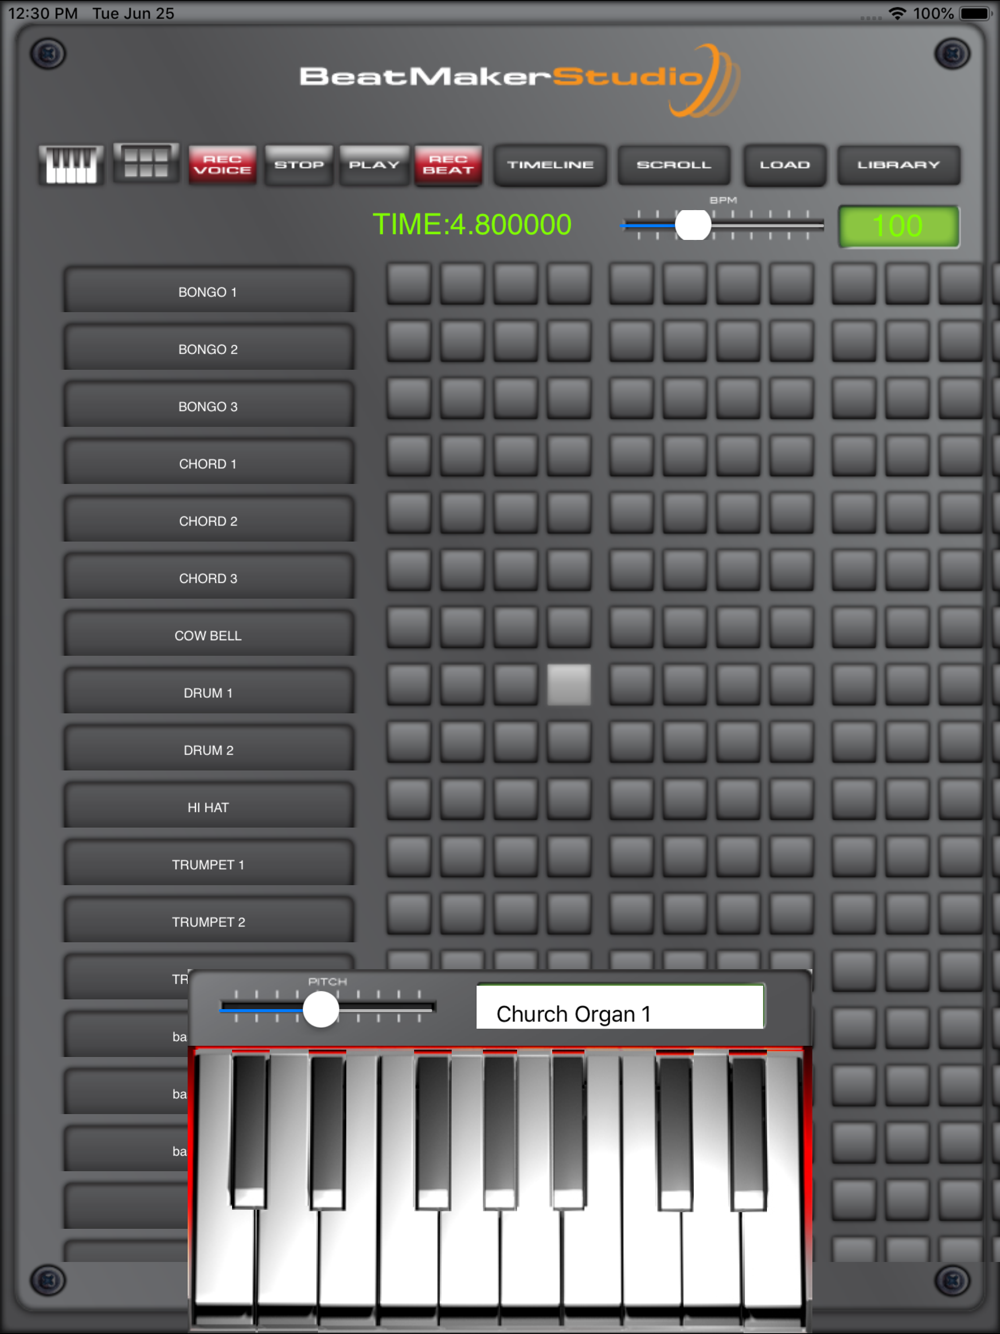Stop playback with the STOP button
The width and height of the screenshot is (1000, 1334).
(299, 165)
